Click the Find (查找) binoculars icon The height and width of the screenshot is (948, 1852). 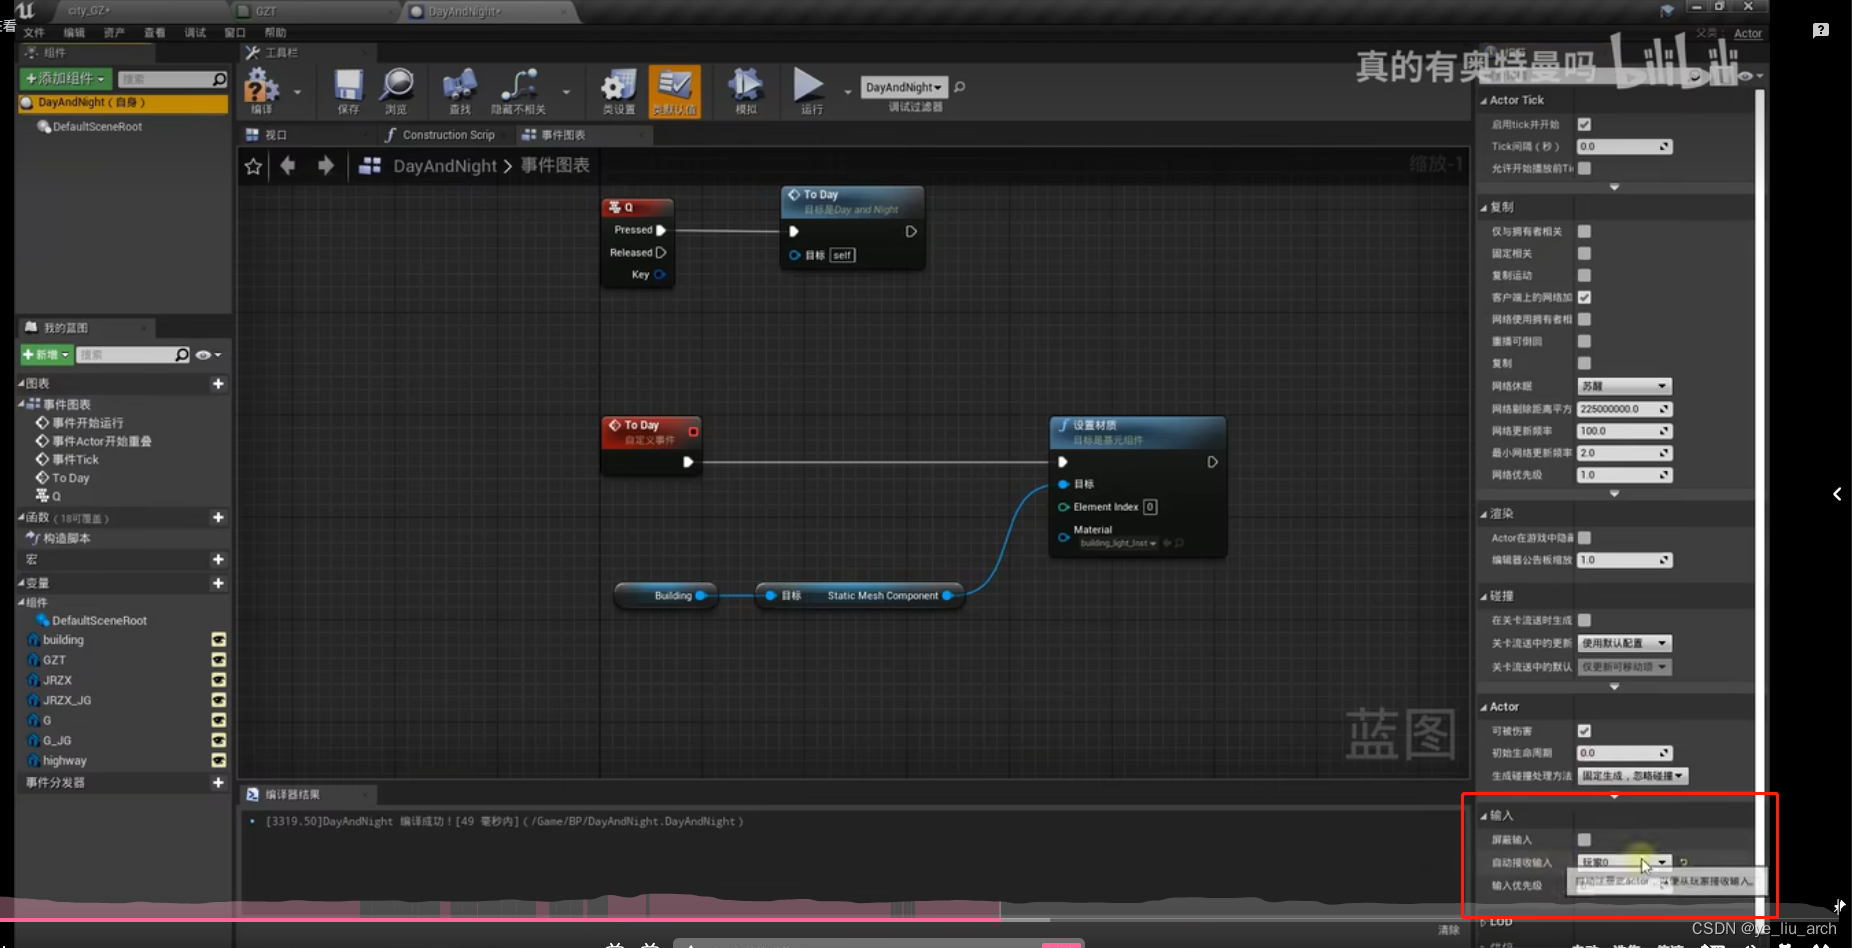(x=460, y=86)
